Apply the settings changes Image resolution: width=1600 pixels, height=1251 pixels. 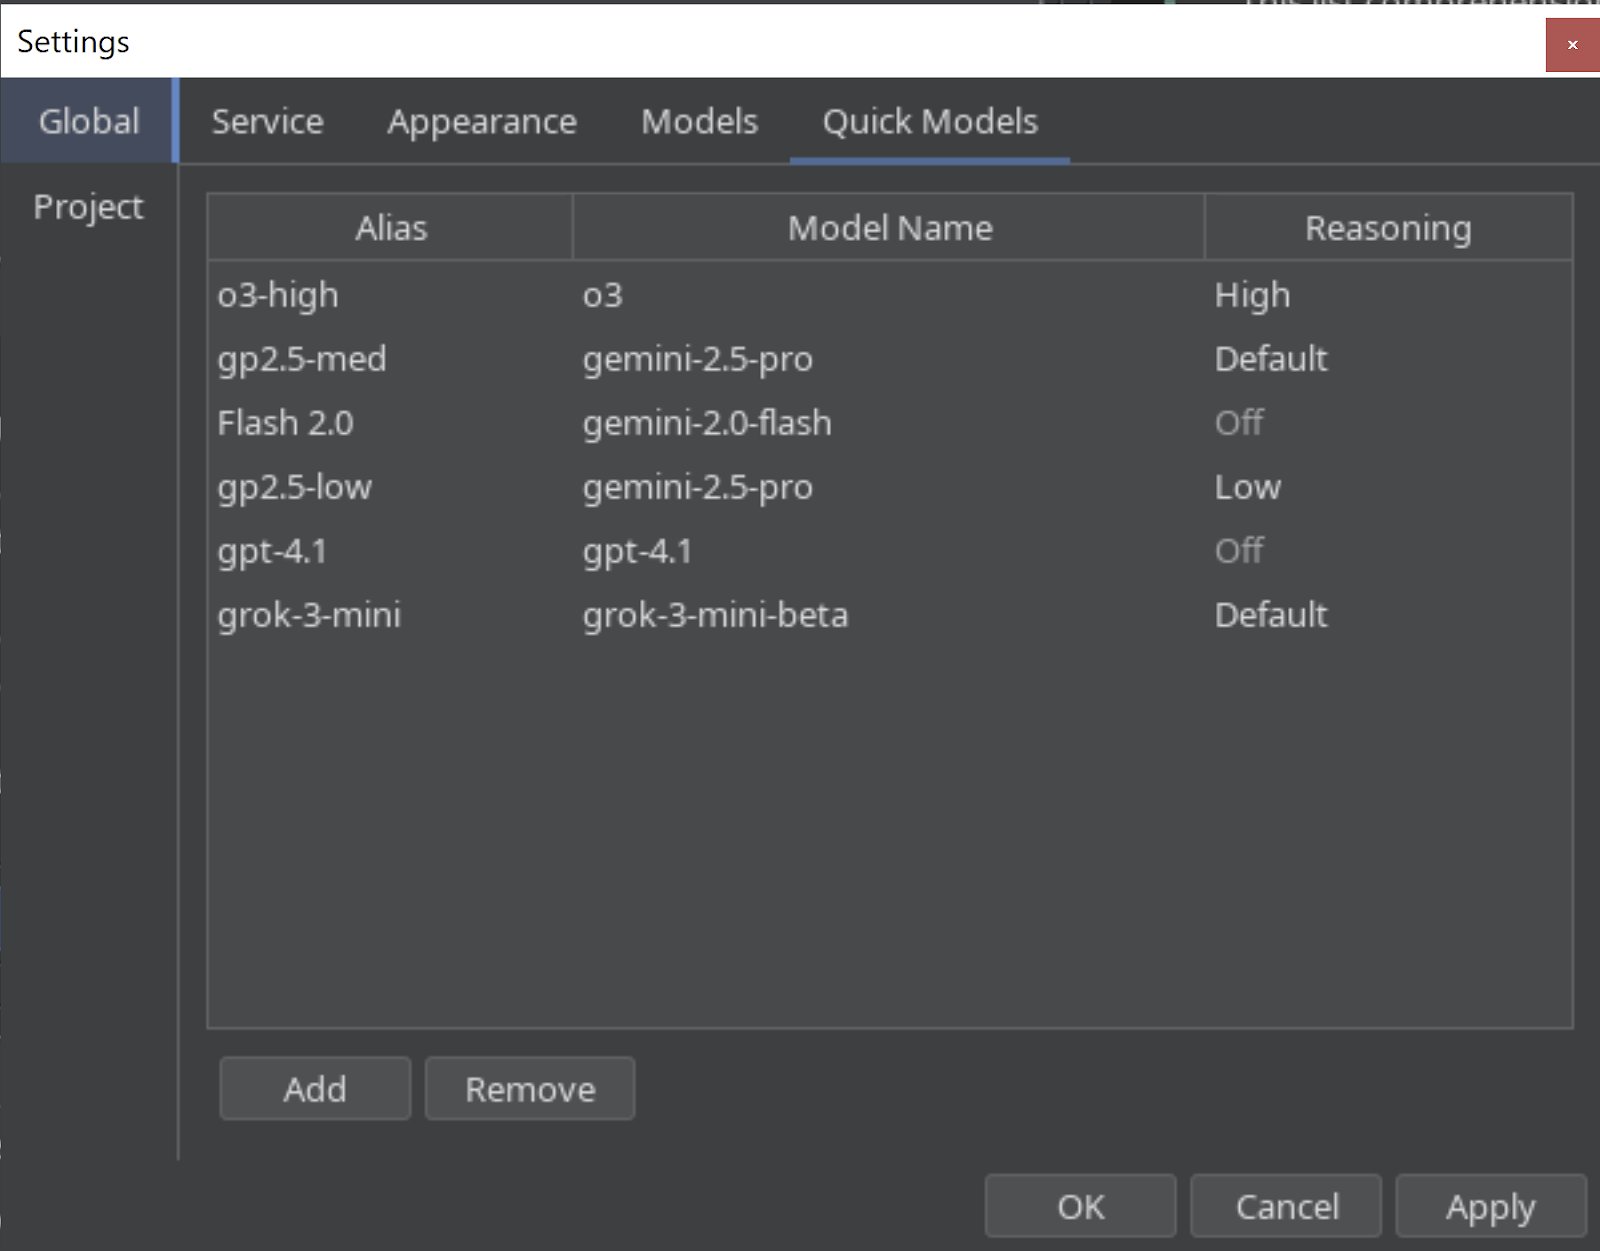point(1491,1207)
